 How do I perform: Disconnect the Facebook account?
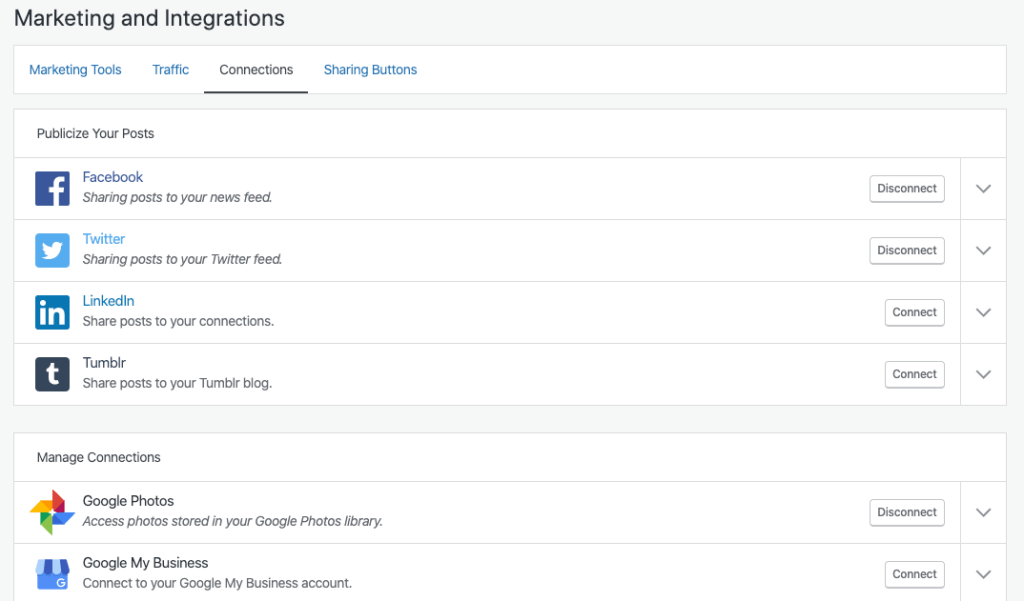coord(906,188)
